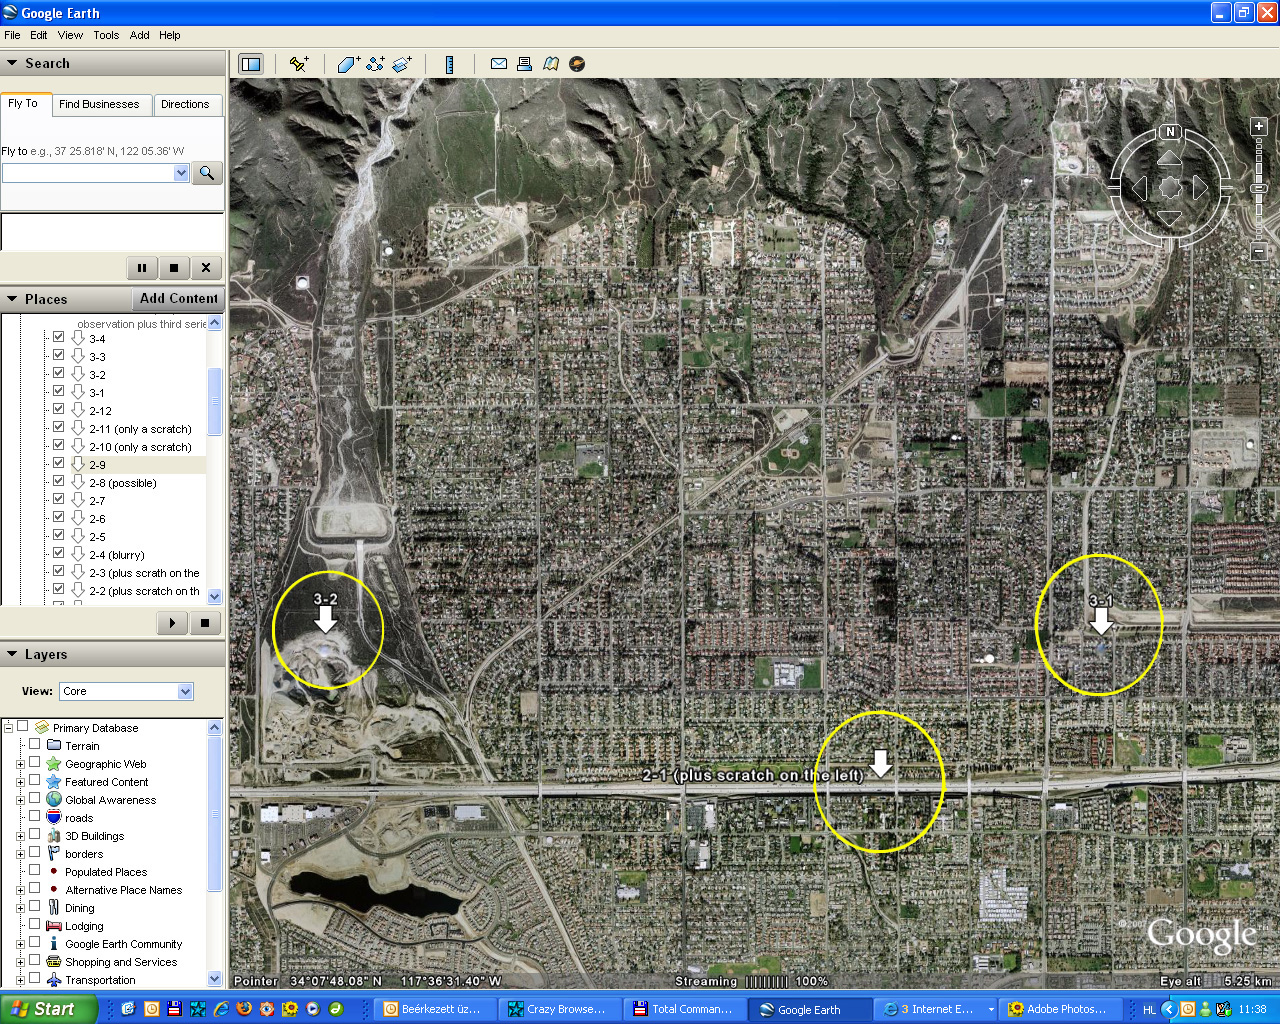Click the X clear button in Search panel

(x=206, y=268)
